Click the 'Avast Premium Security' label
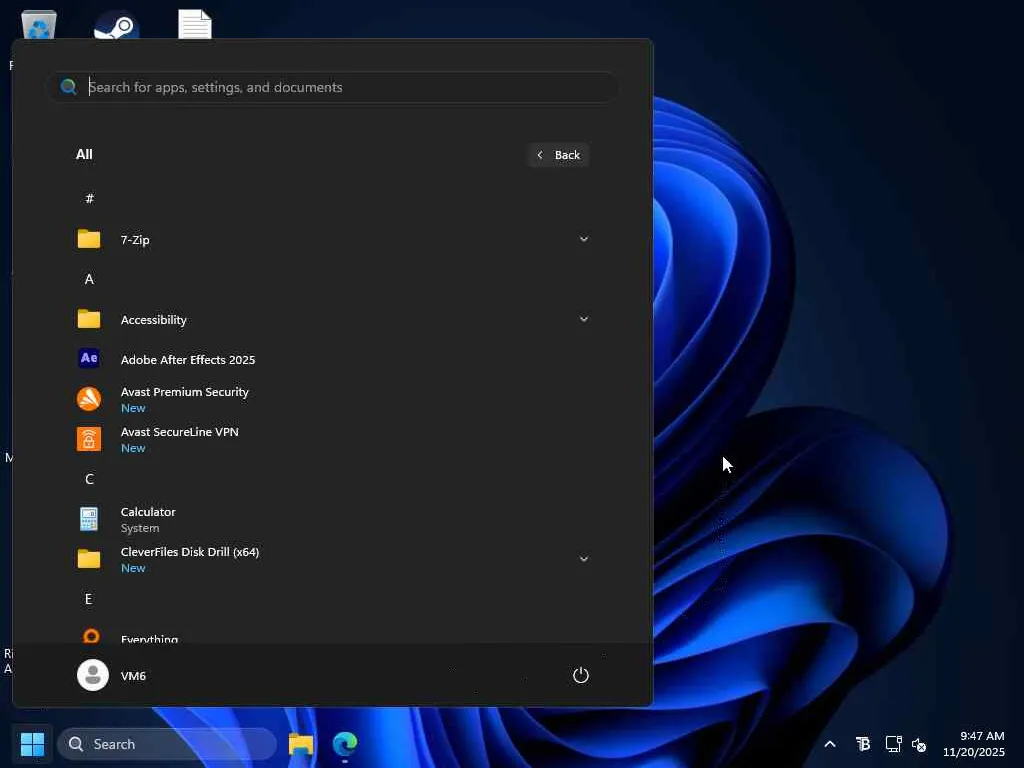 pos(185,392)
